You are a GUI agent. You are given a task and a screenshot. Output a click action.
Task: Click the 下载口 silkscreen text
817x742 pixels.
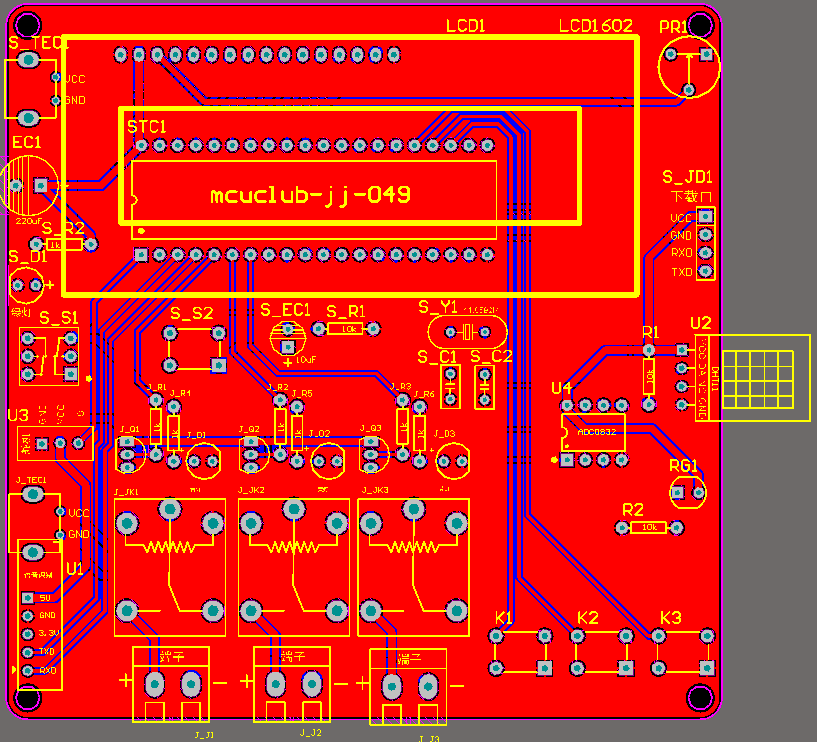coord(691,196)
